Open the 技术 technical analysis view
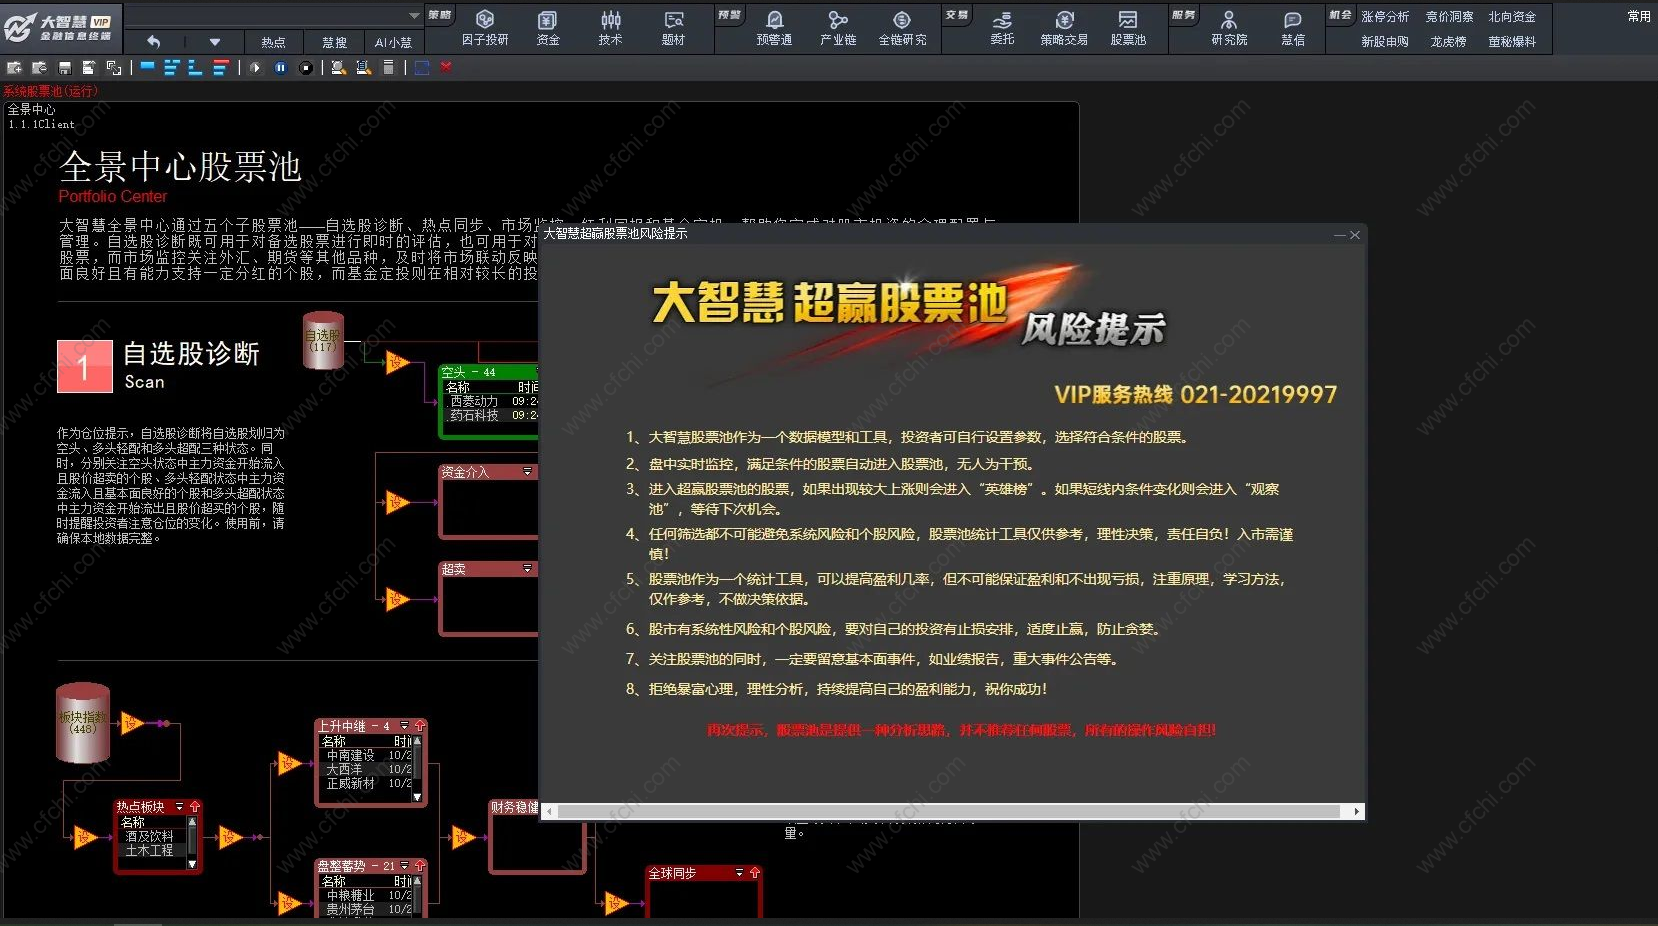The height and width of the screenshot is (926, 1658). pyautogui.click(x=610, y=27)
